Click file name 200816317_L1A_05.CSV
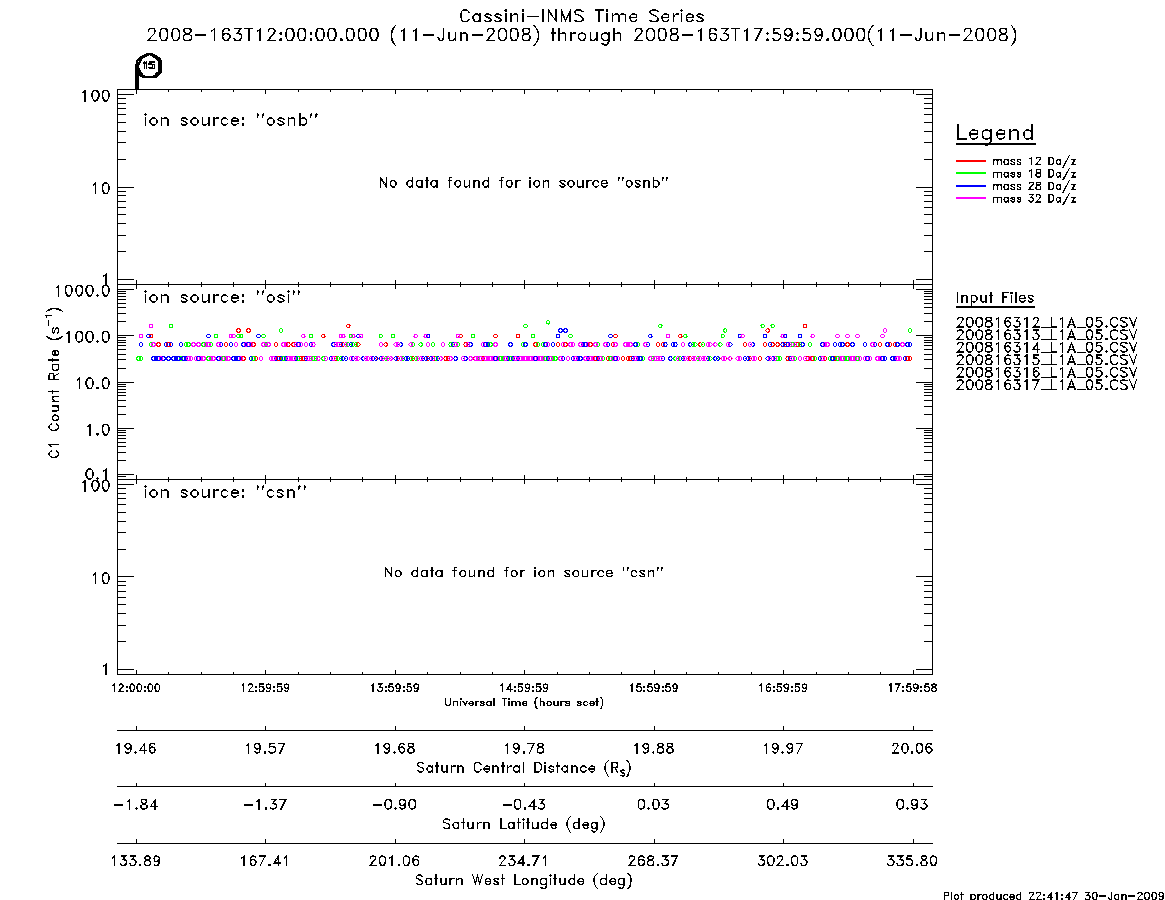The height and width of the screenshot is (900, 1165). point(1046,386)
